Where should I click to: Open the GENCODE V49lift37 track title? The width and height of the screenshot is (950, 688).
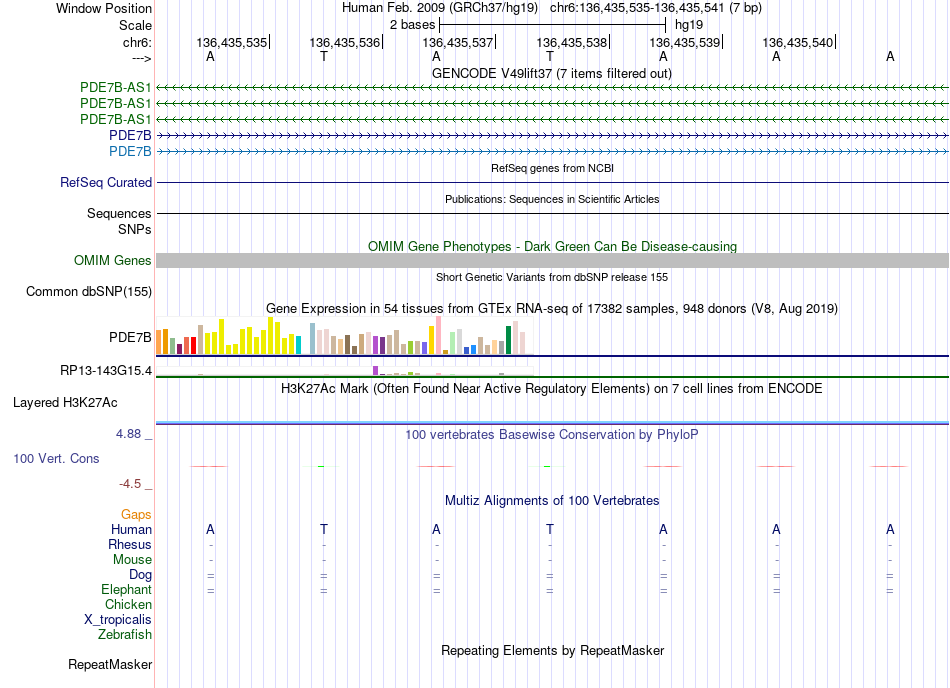click(x=551, y=73)
